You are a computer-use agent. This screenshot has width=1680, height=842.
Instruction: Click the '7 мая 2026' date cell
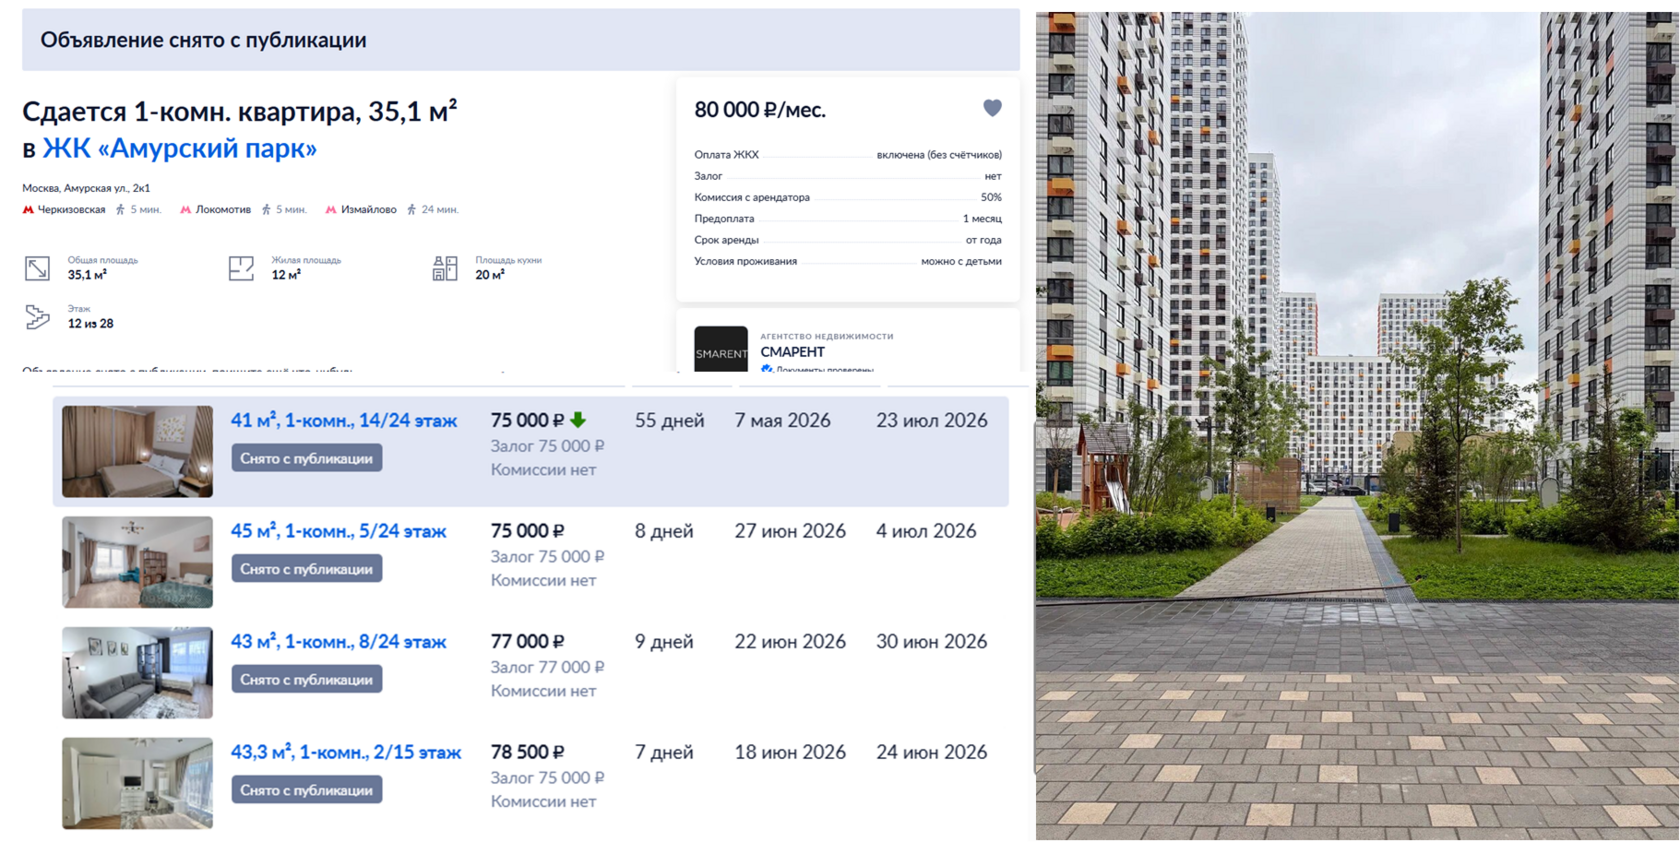point(783,421)
